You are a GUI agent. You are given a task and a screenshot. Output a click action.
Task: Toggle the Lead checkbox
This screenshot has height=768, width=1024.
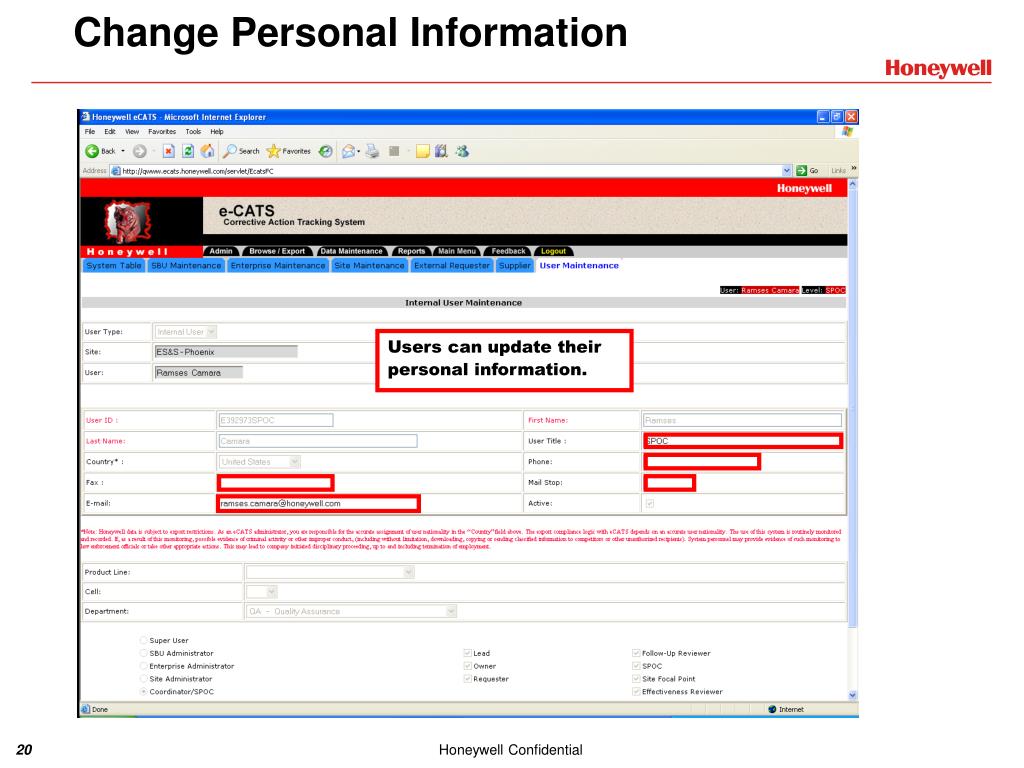coord(468,653)
